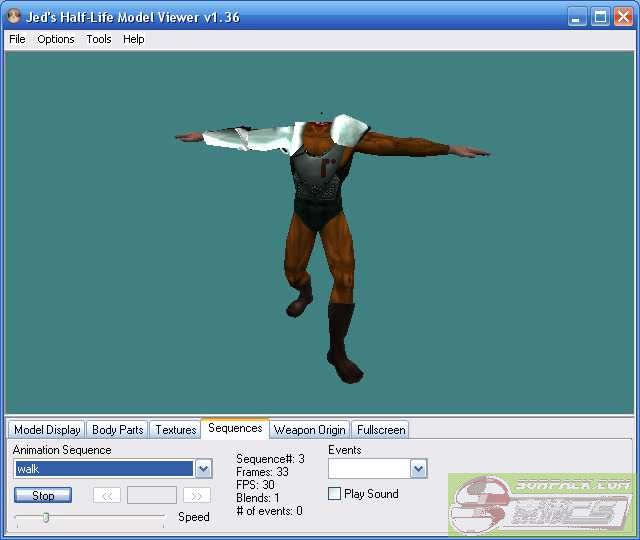Click the app icon in title bar
The width and height of the screenshot is (640, 540).
[14, 17]
